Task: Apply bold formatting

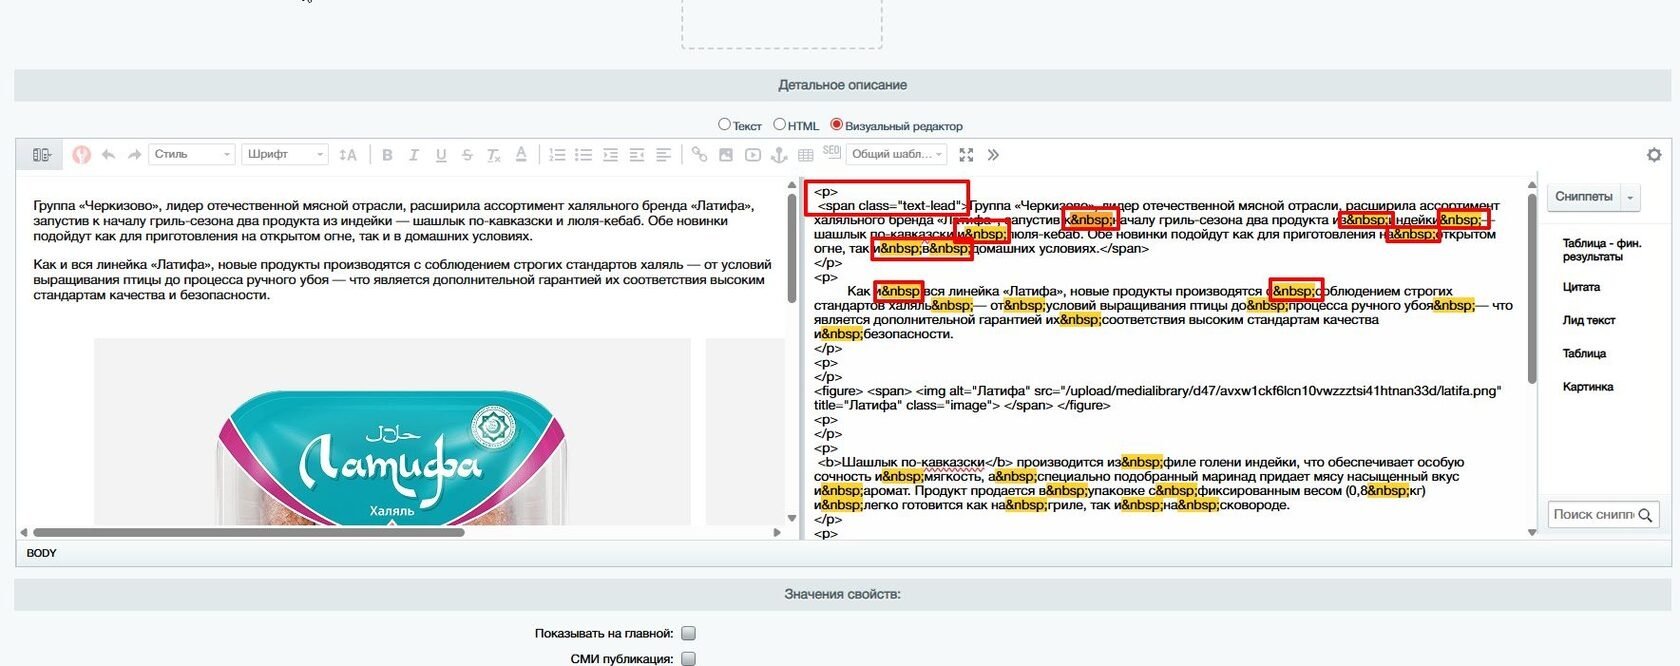Action: [387, 155]
